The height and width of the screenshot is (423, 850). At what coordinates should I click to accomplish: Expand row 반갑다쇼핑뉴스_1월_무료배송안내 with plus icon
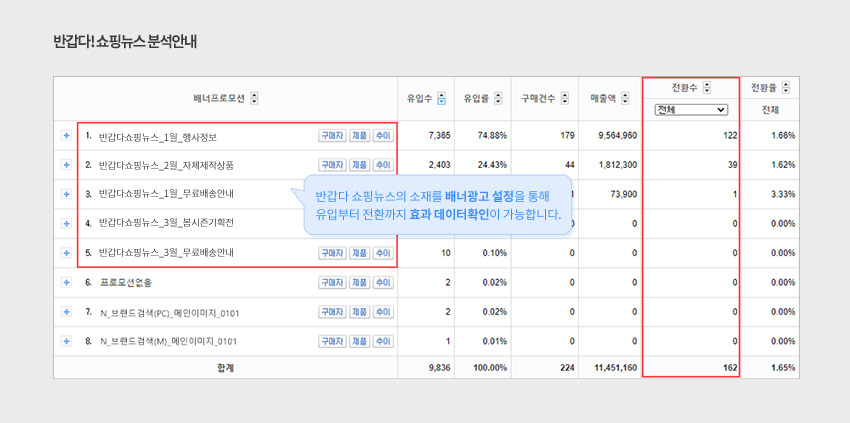tap(66, 194)
